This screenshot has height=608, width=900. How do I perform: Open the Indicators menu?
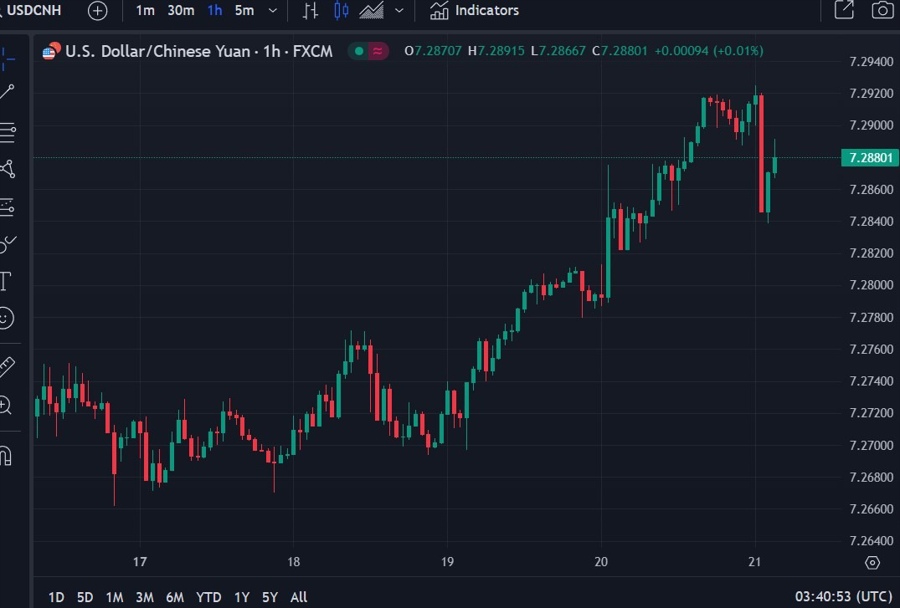click(474, 10)
